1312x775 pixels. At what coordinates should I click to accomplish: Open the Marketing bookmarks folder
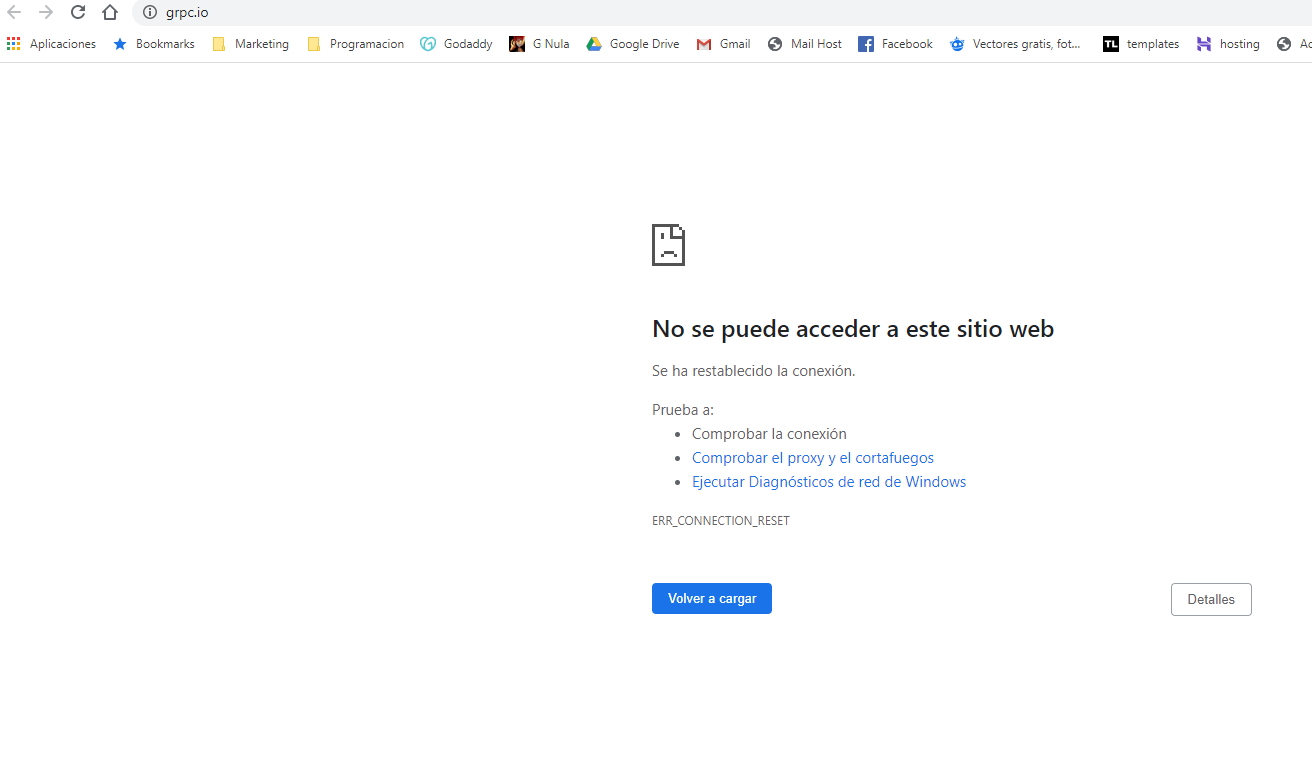[251, 44]
